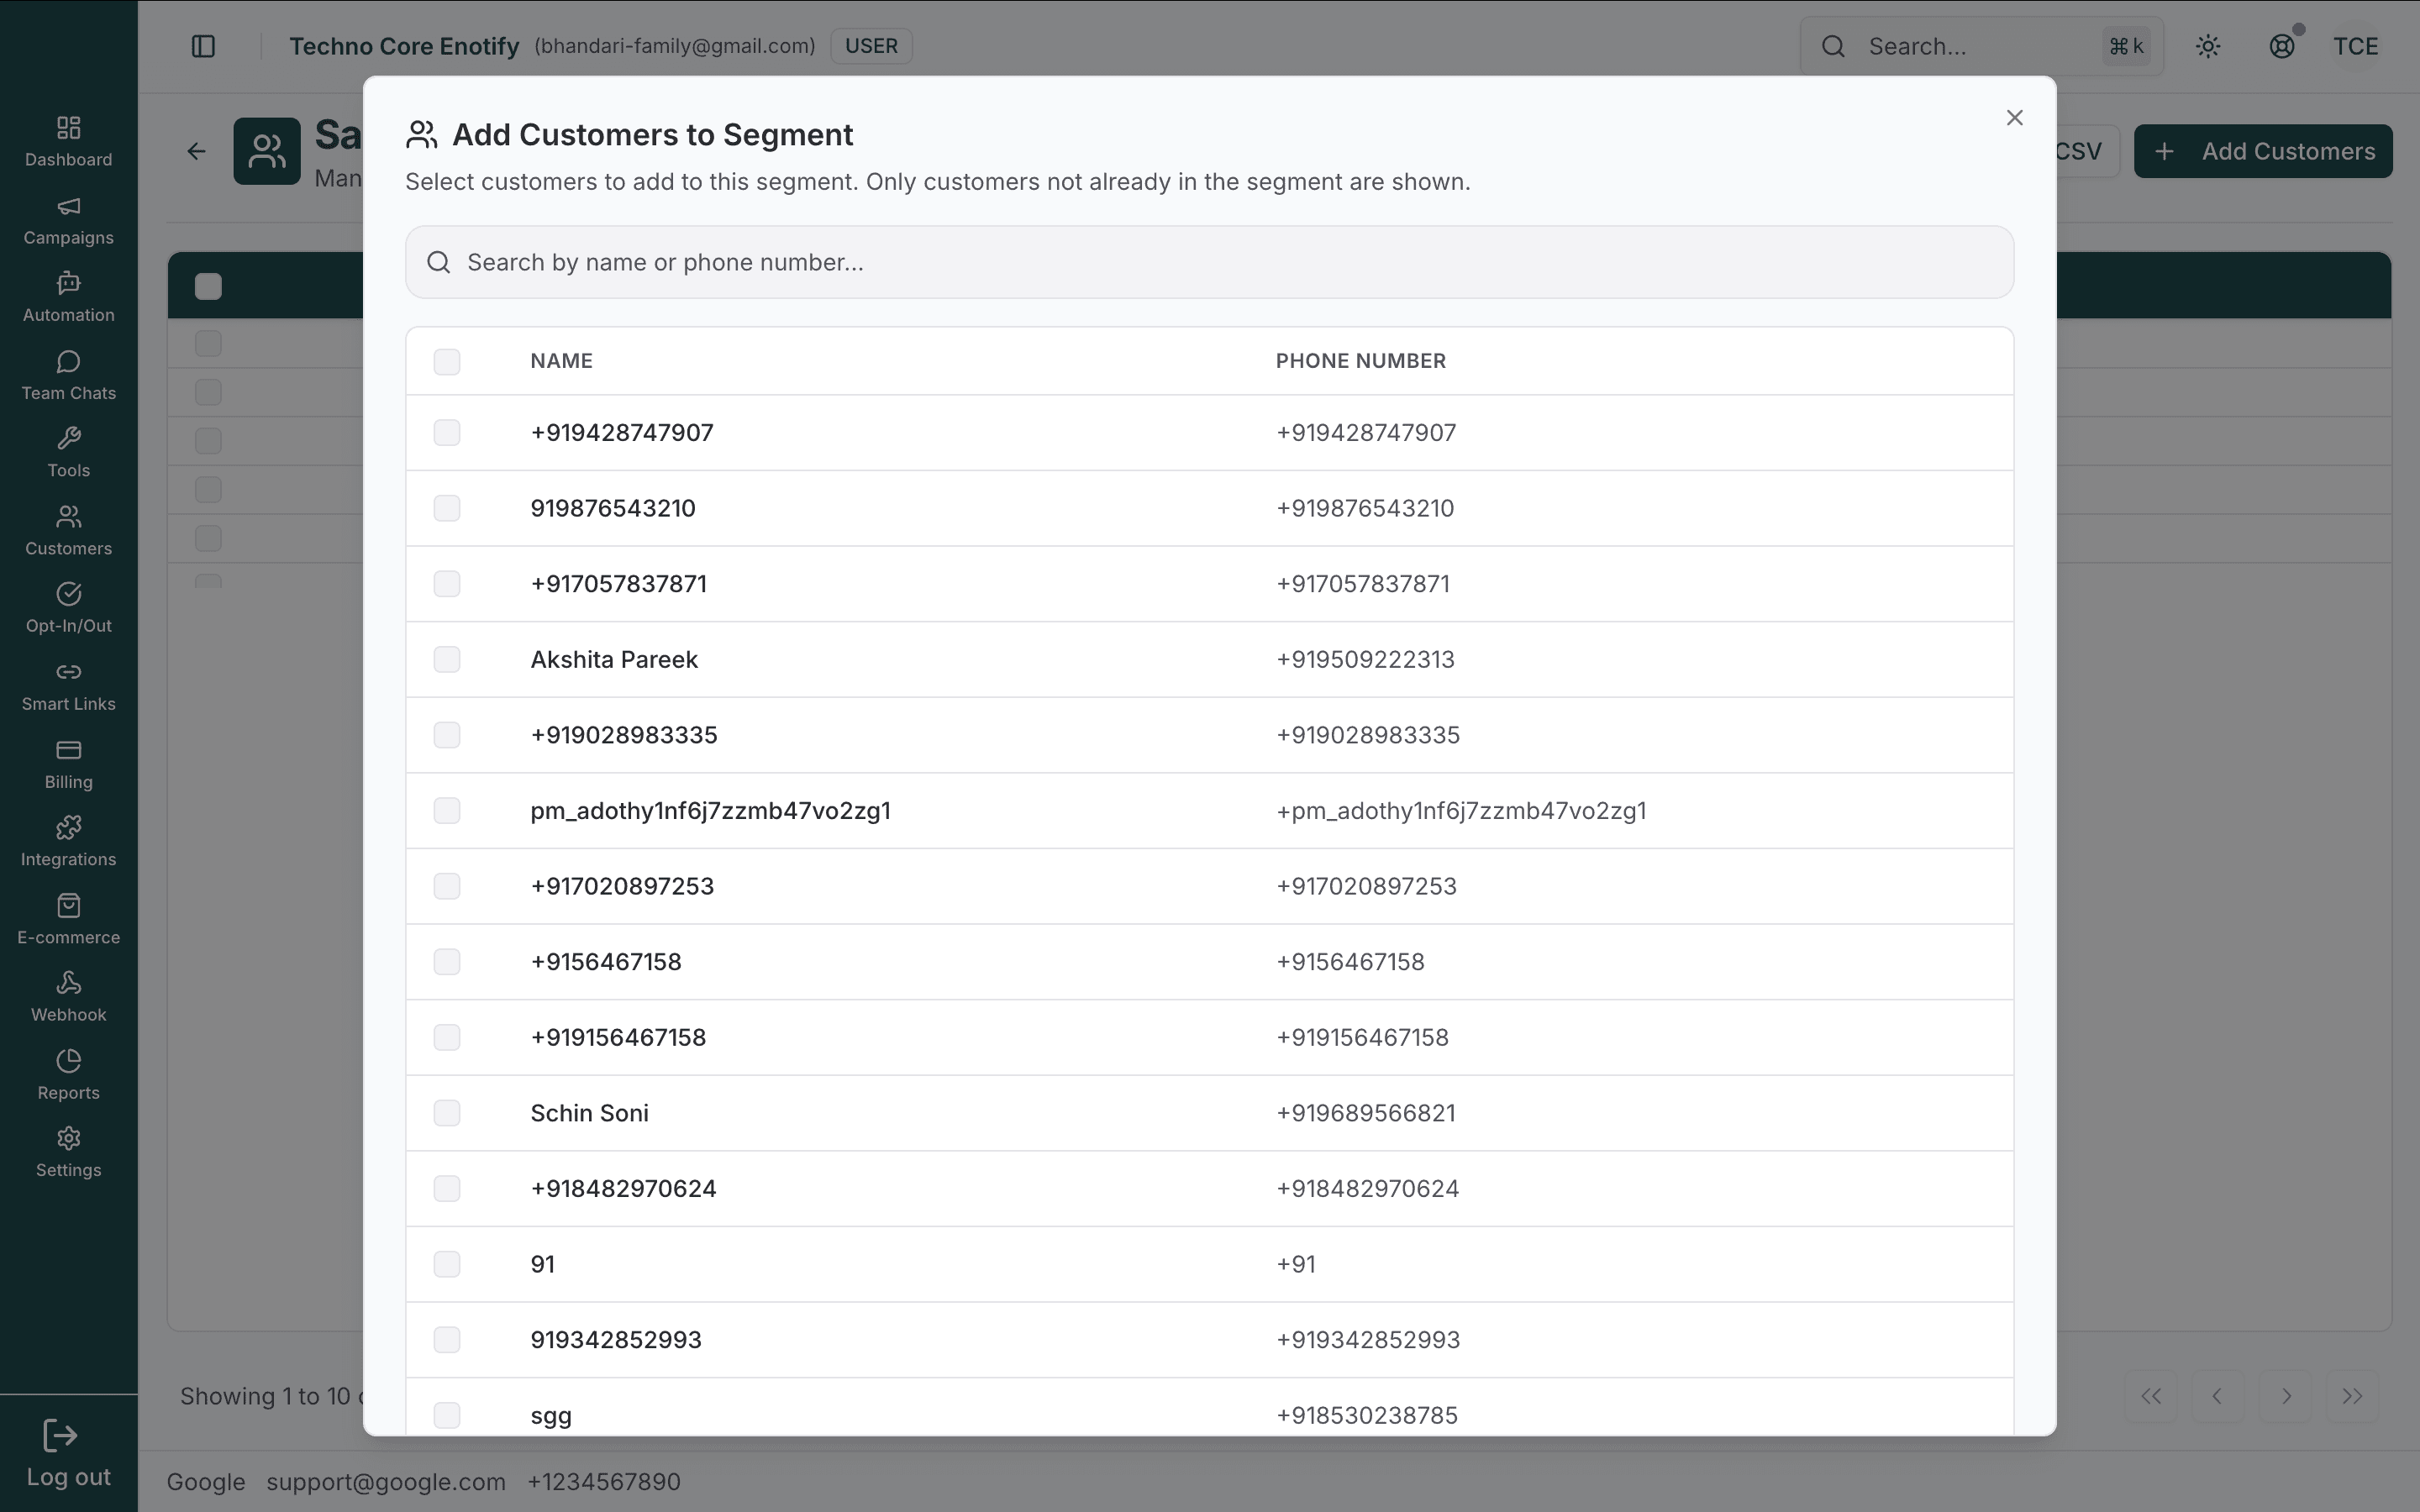Image resolution: width=2420 pixels, height=1512 pixels.
Task: Open Tools in the sidebar
Action: click(68, 452)
